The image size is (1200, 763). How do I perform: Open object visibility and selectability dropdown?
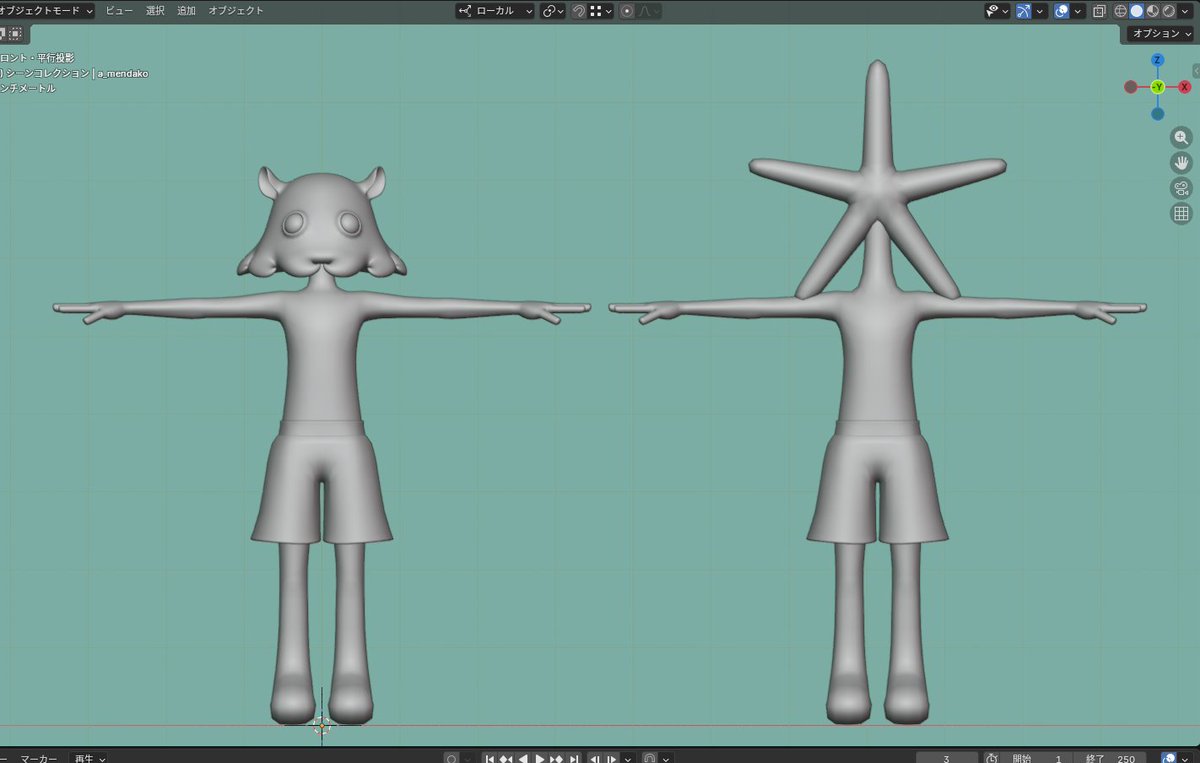(998, 11)
